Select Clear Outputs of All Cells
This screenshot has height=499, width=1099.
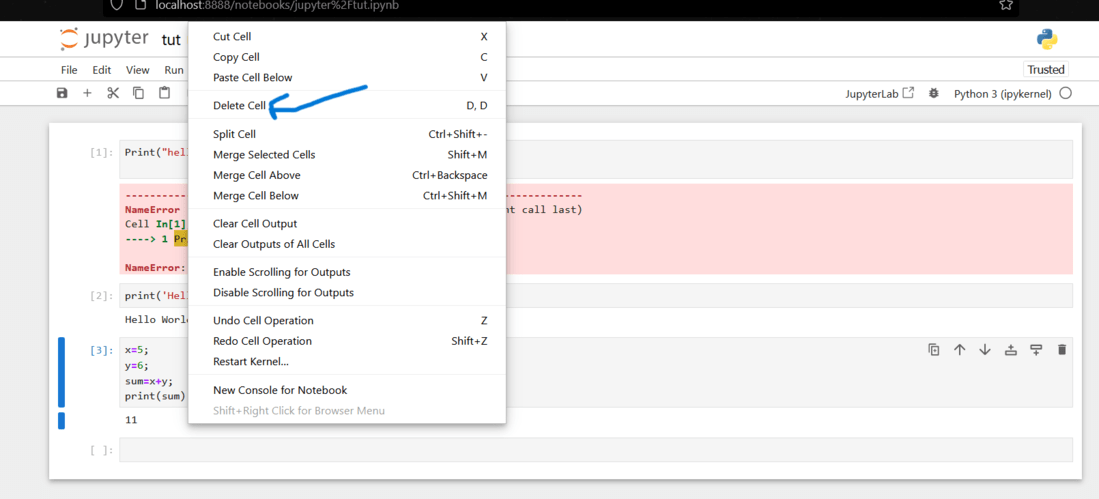pos(347,244)
